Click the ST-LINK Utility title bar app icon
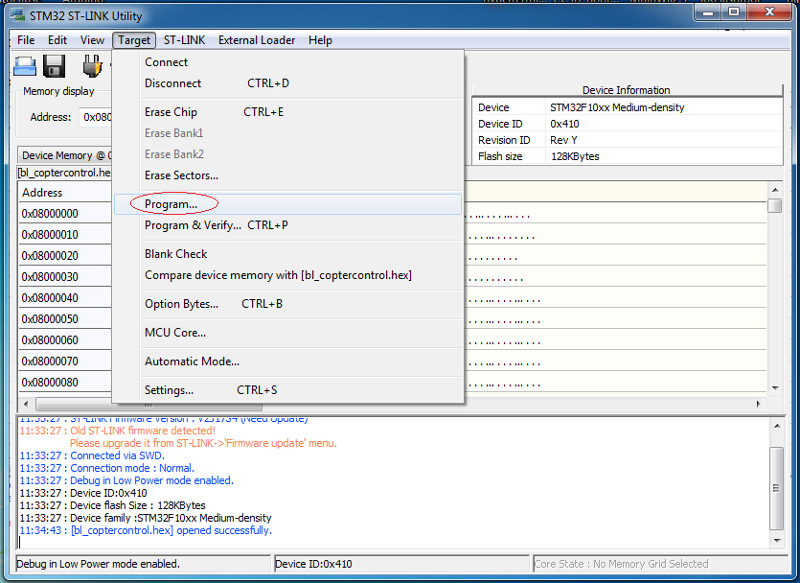Screen dimensions: 800x583 click(17, 16)
